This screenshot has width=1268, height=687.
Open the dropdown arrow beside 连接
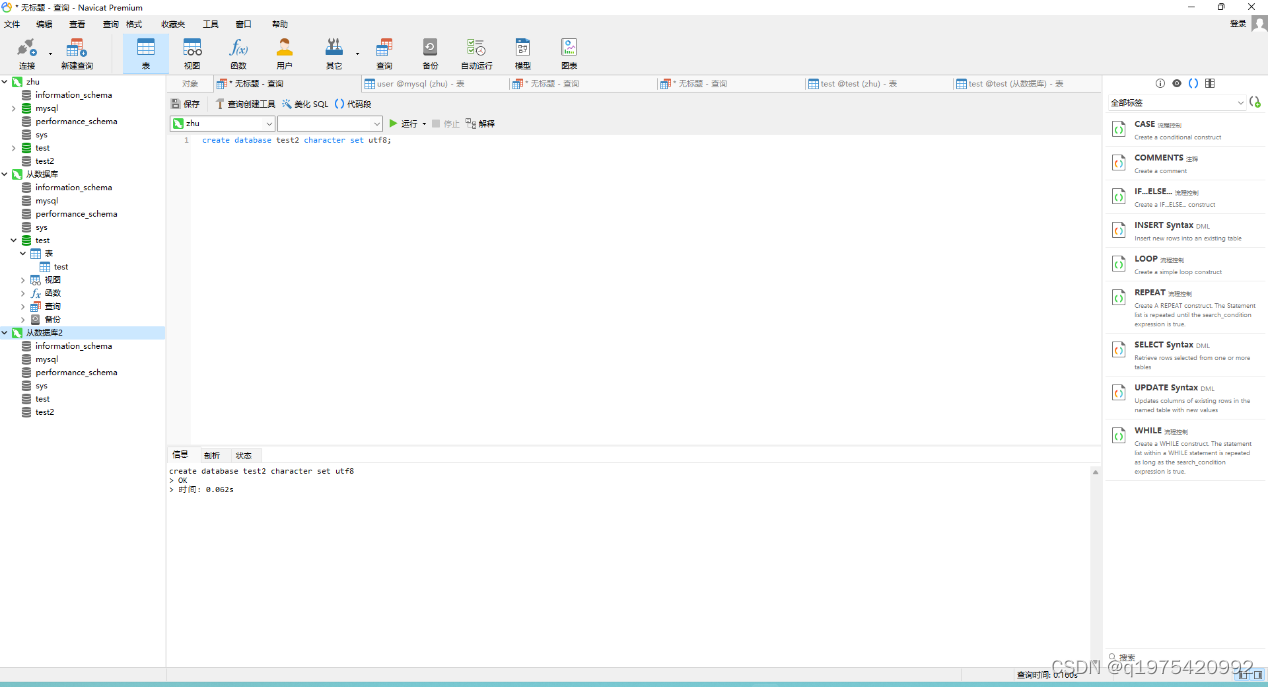[x=51, y=53]
